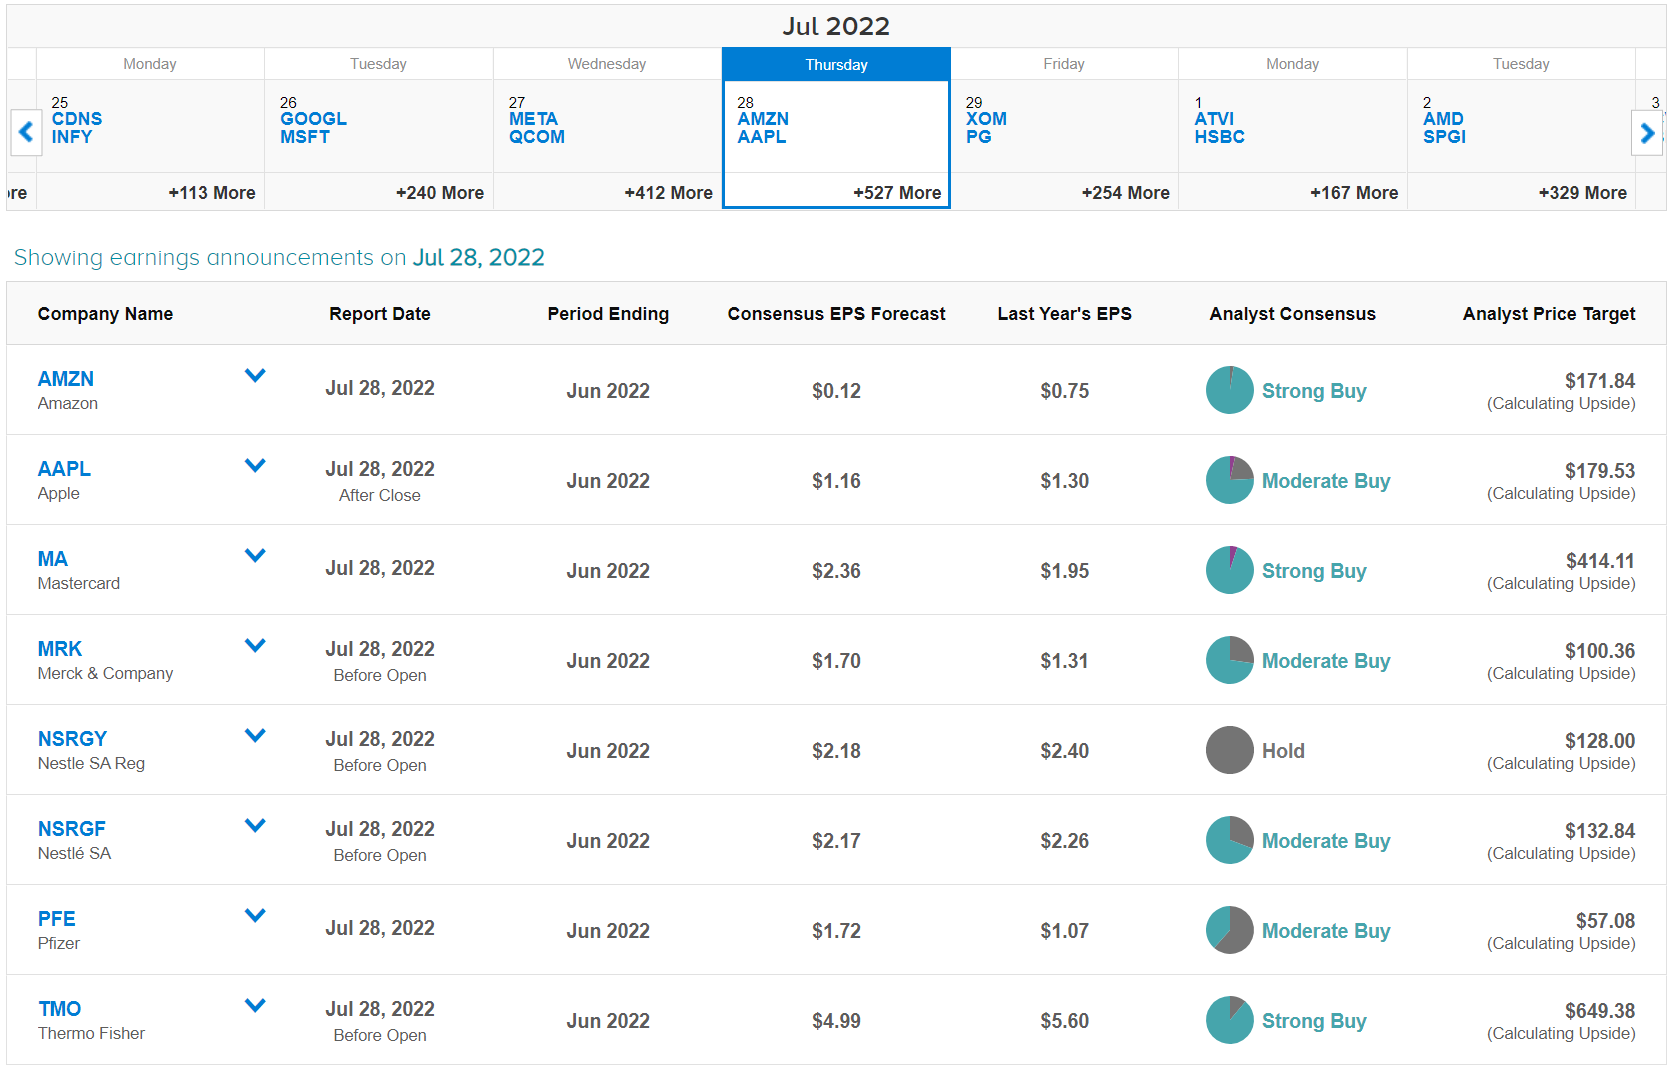
Task: Open MRK analyst consensus pie chart
Action: coord(1229,660)
